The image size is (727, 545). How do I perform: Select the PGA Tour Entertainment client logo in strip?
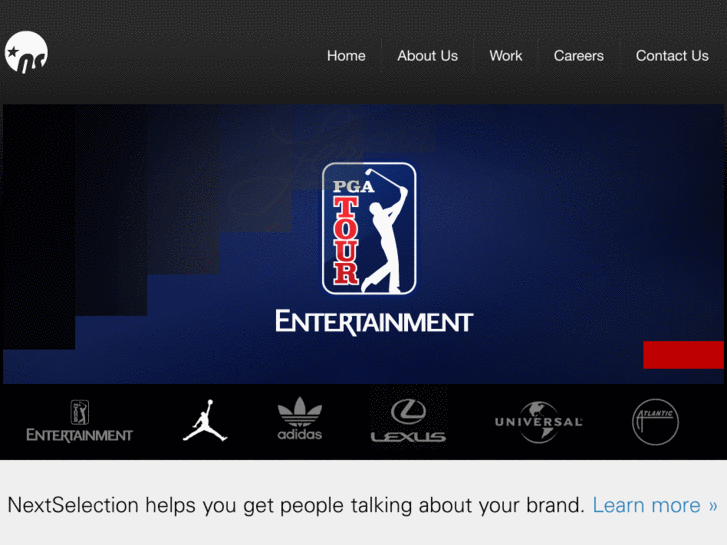pyautogui.click(x=79, y=421)
